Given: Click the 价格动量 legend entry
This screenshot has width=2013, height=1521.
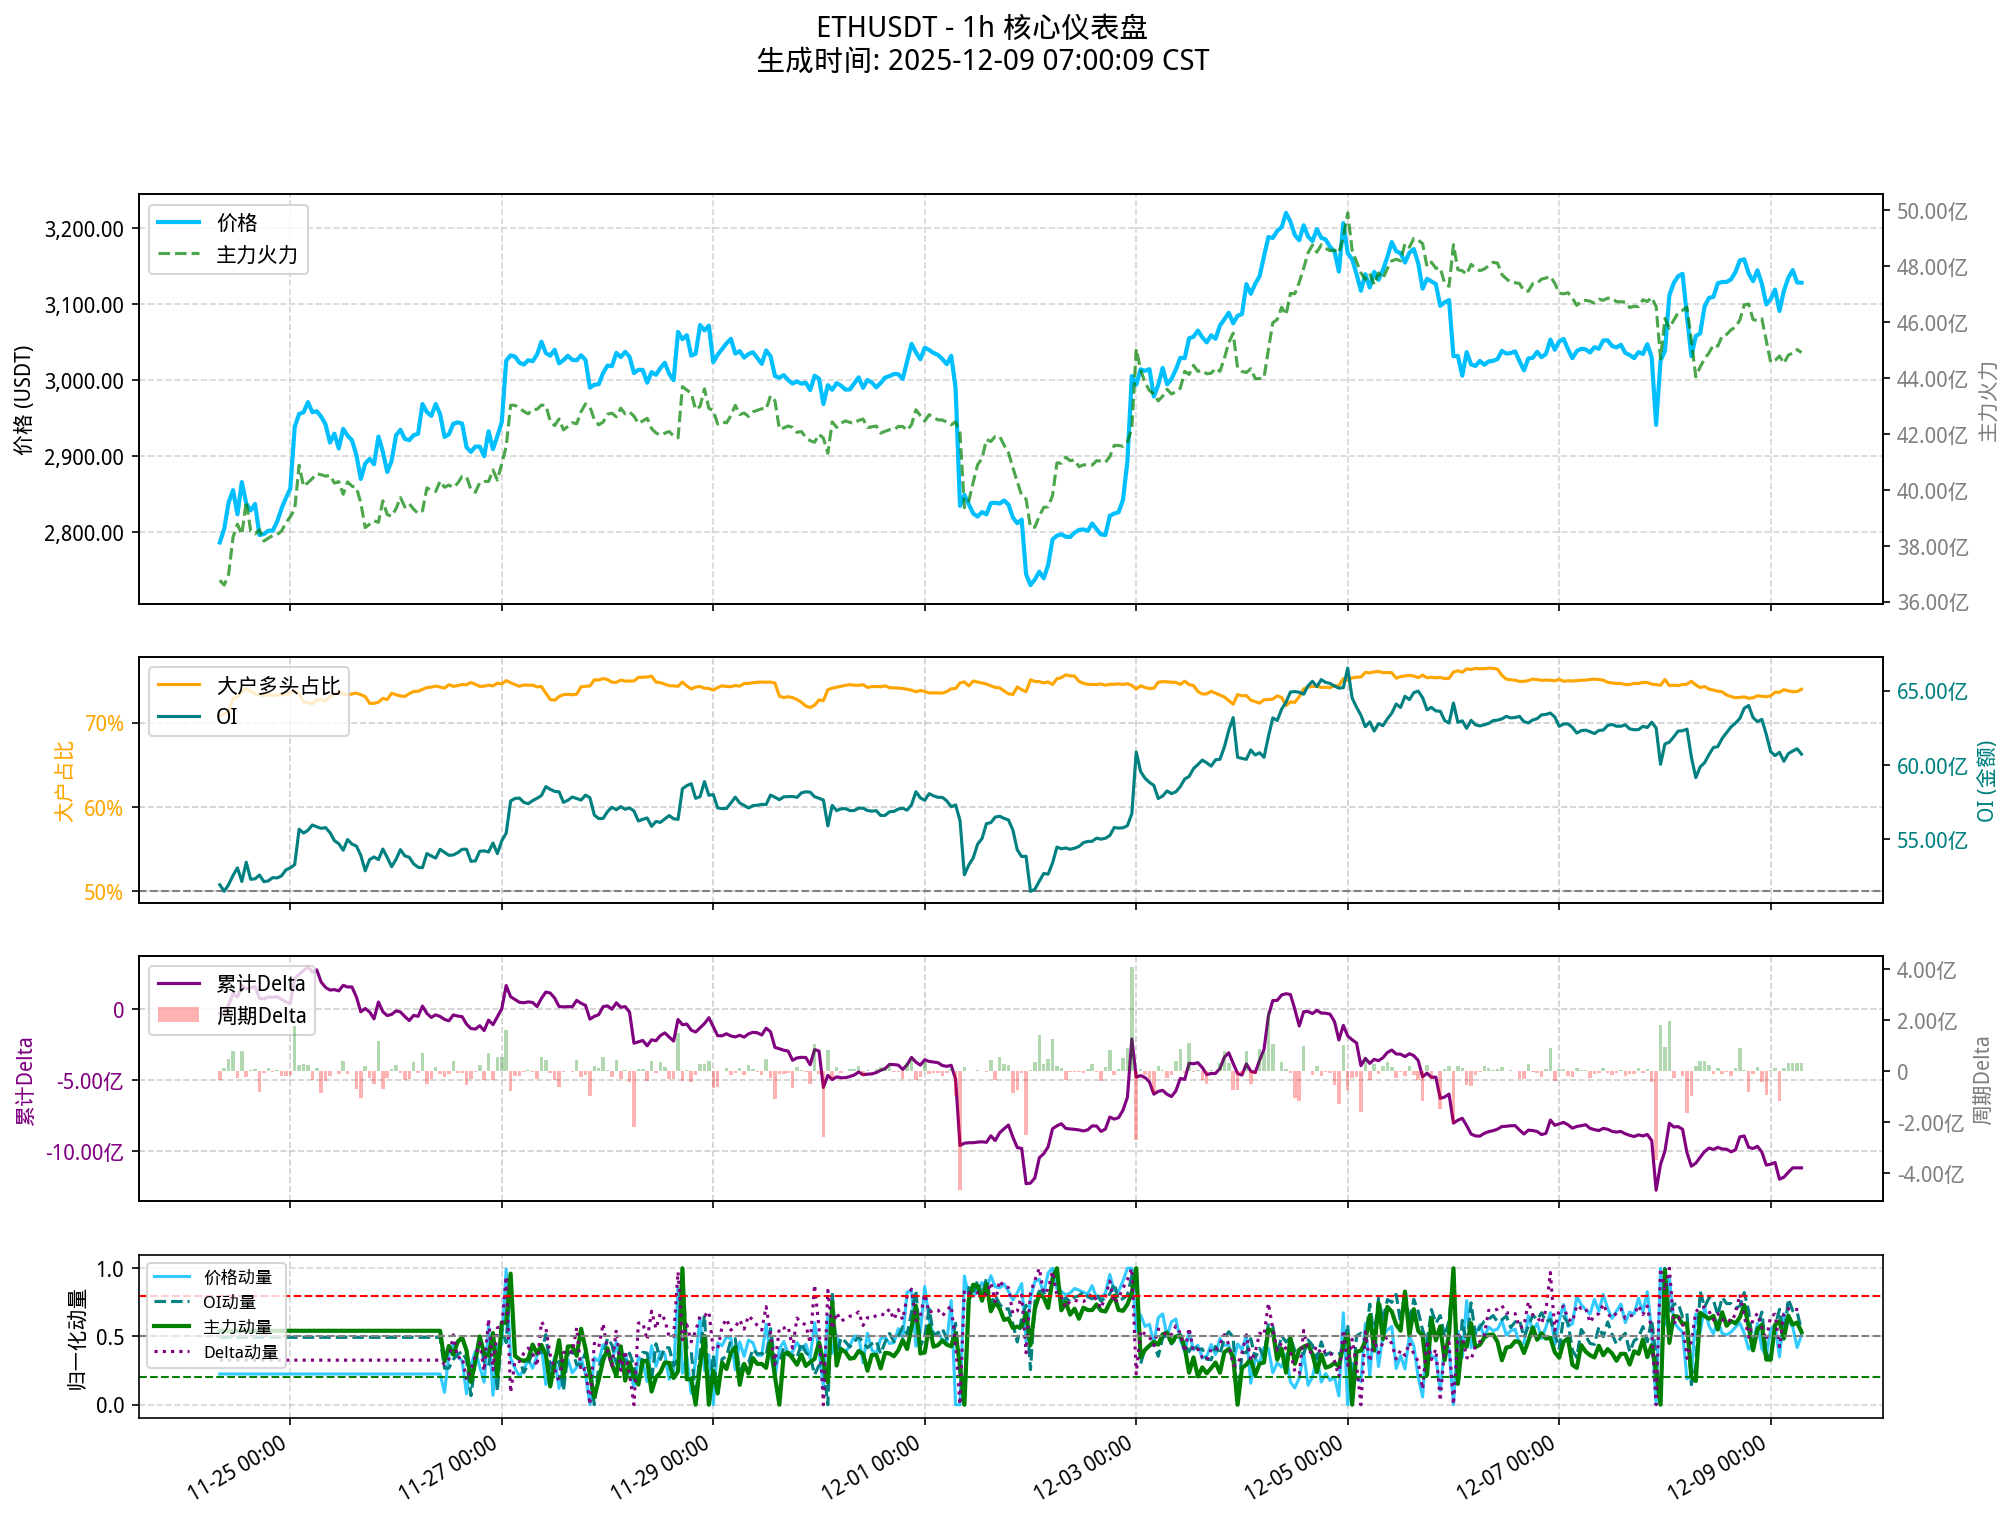Looking at the screenshot, I should click(238, 1277).
